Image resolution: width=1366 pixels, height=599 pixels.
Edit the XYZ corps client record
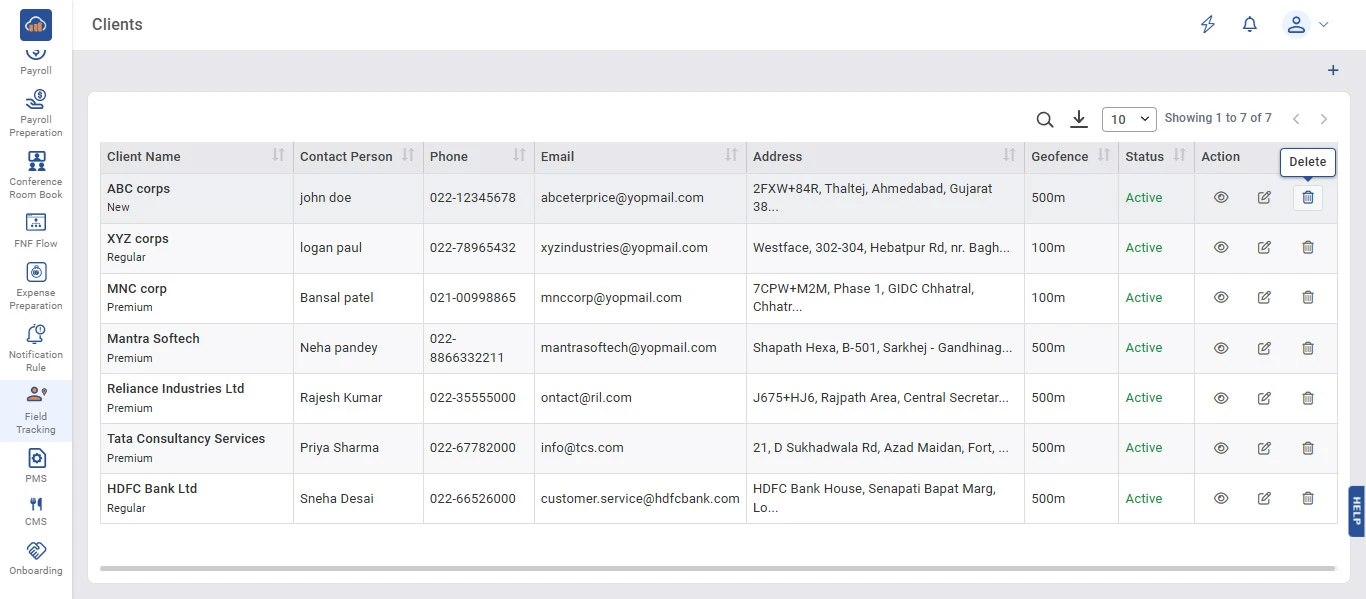1264,248
